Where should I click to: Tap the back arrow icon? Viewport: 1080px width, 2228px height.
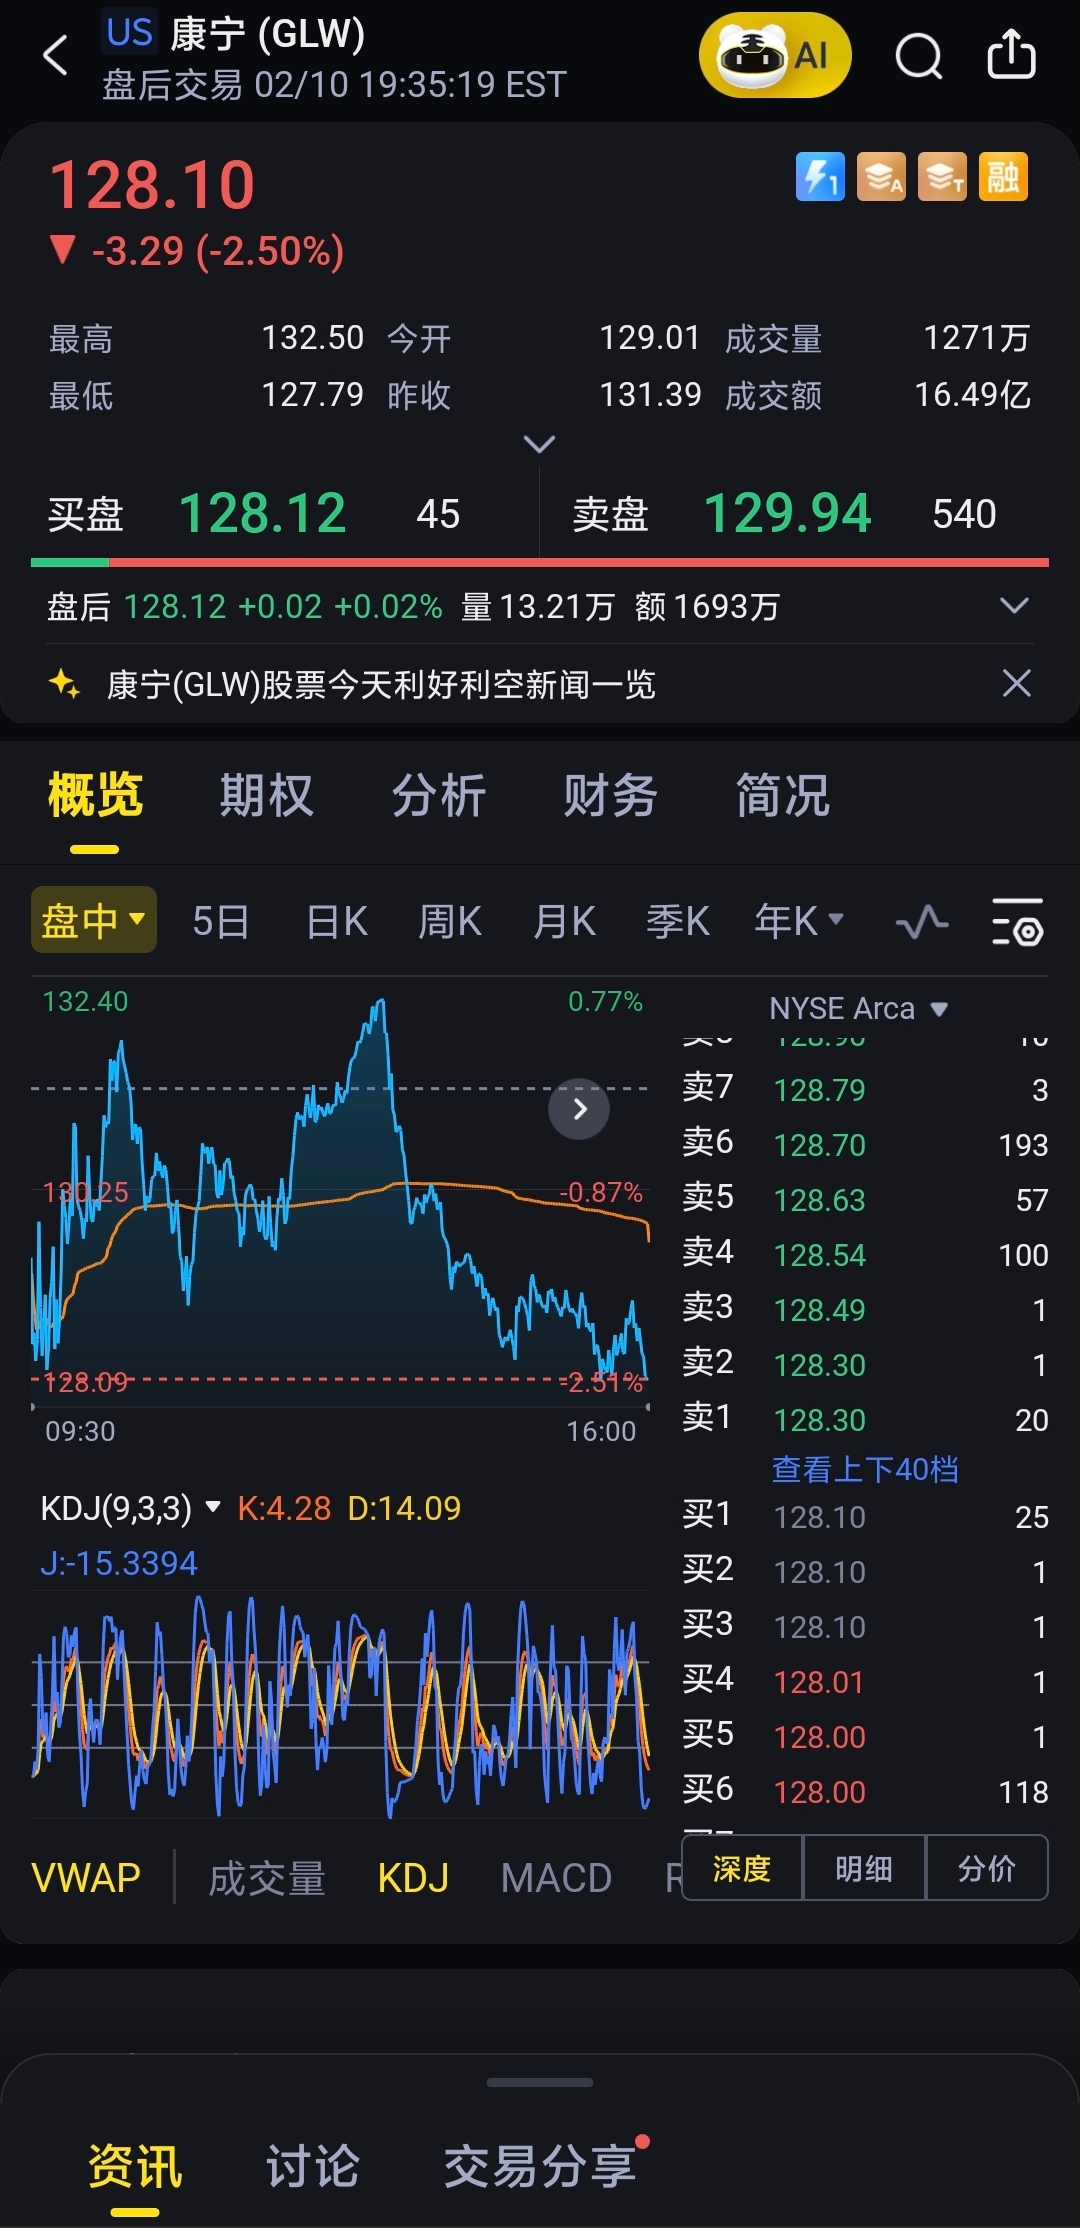[56, 55]
